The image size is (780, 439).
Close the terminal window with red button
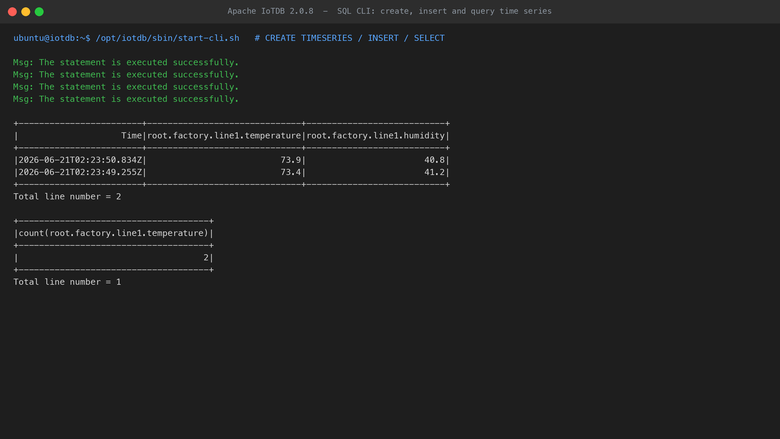pos(12,11)
